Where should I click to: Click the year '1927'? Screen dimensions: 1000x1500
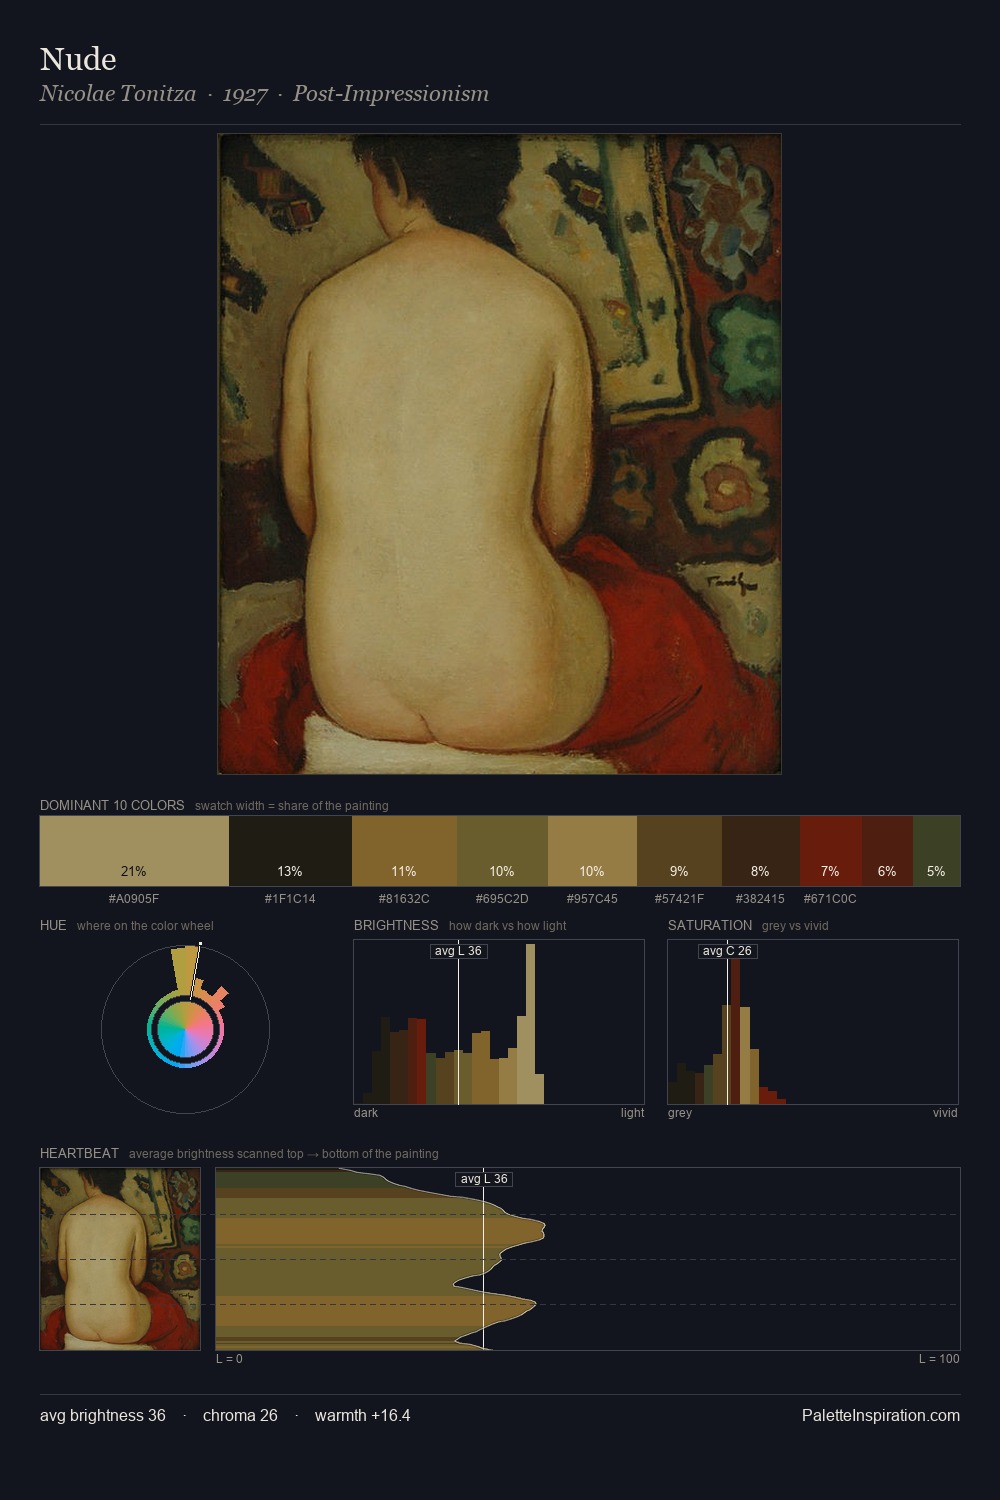tap(245, 94)
